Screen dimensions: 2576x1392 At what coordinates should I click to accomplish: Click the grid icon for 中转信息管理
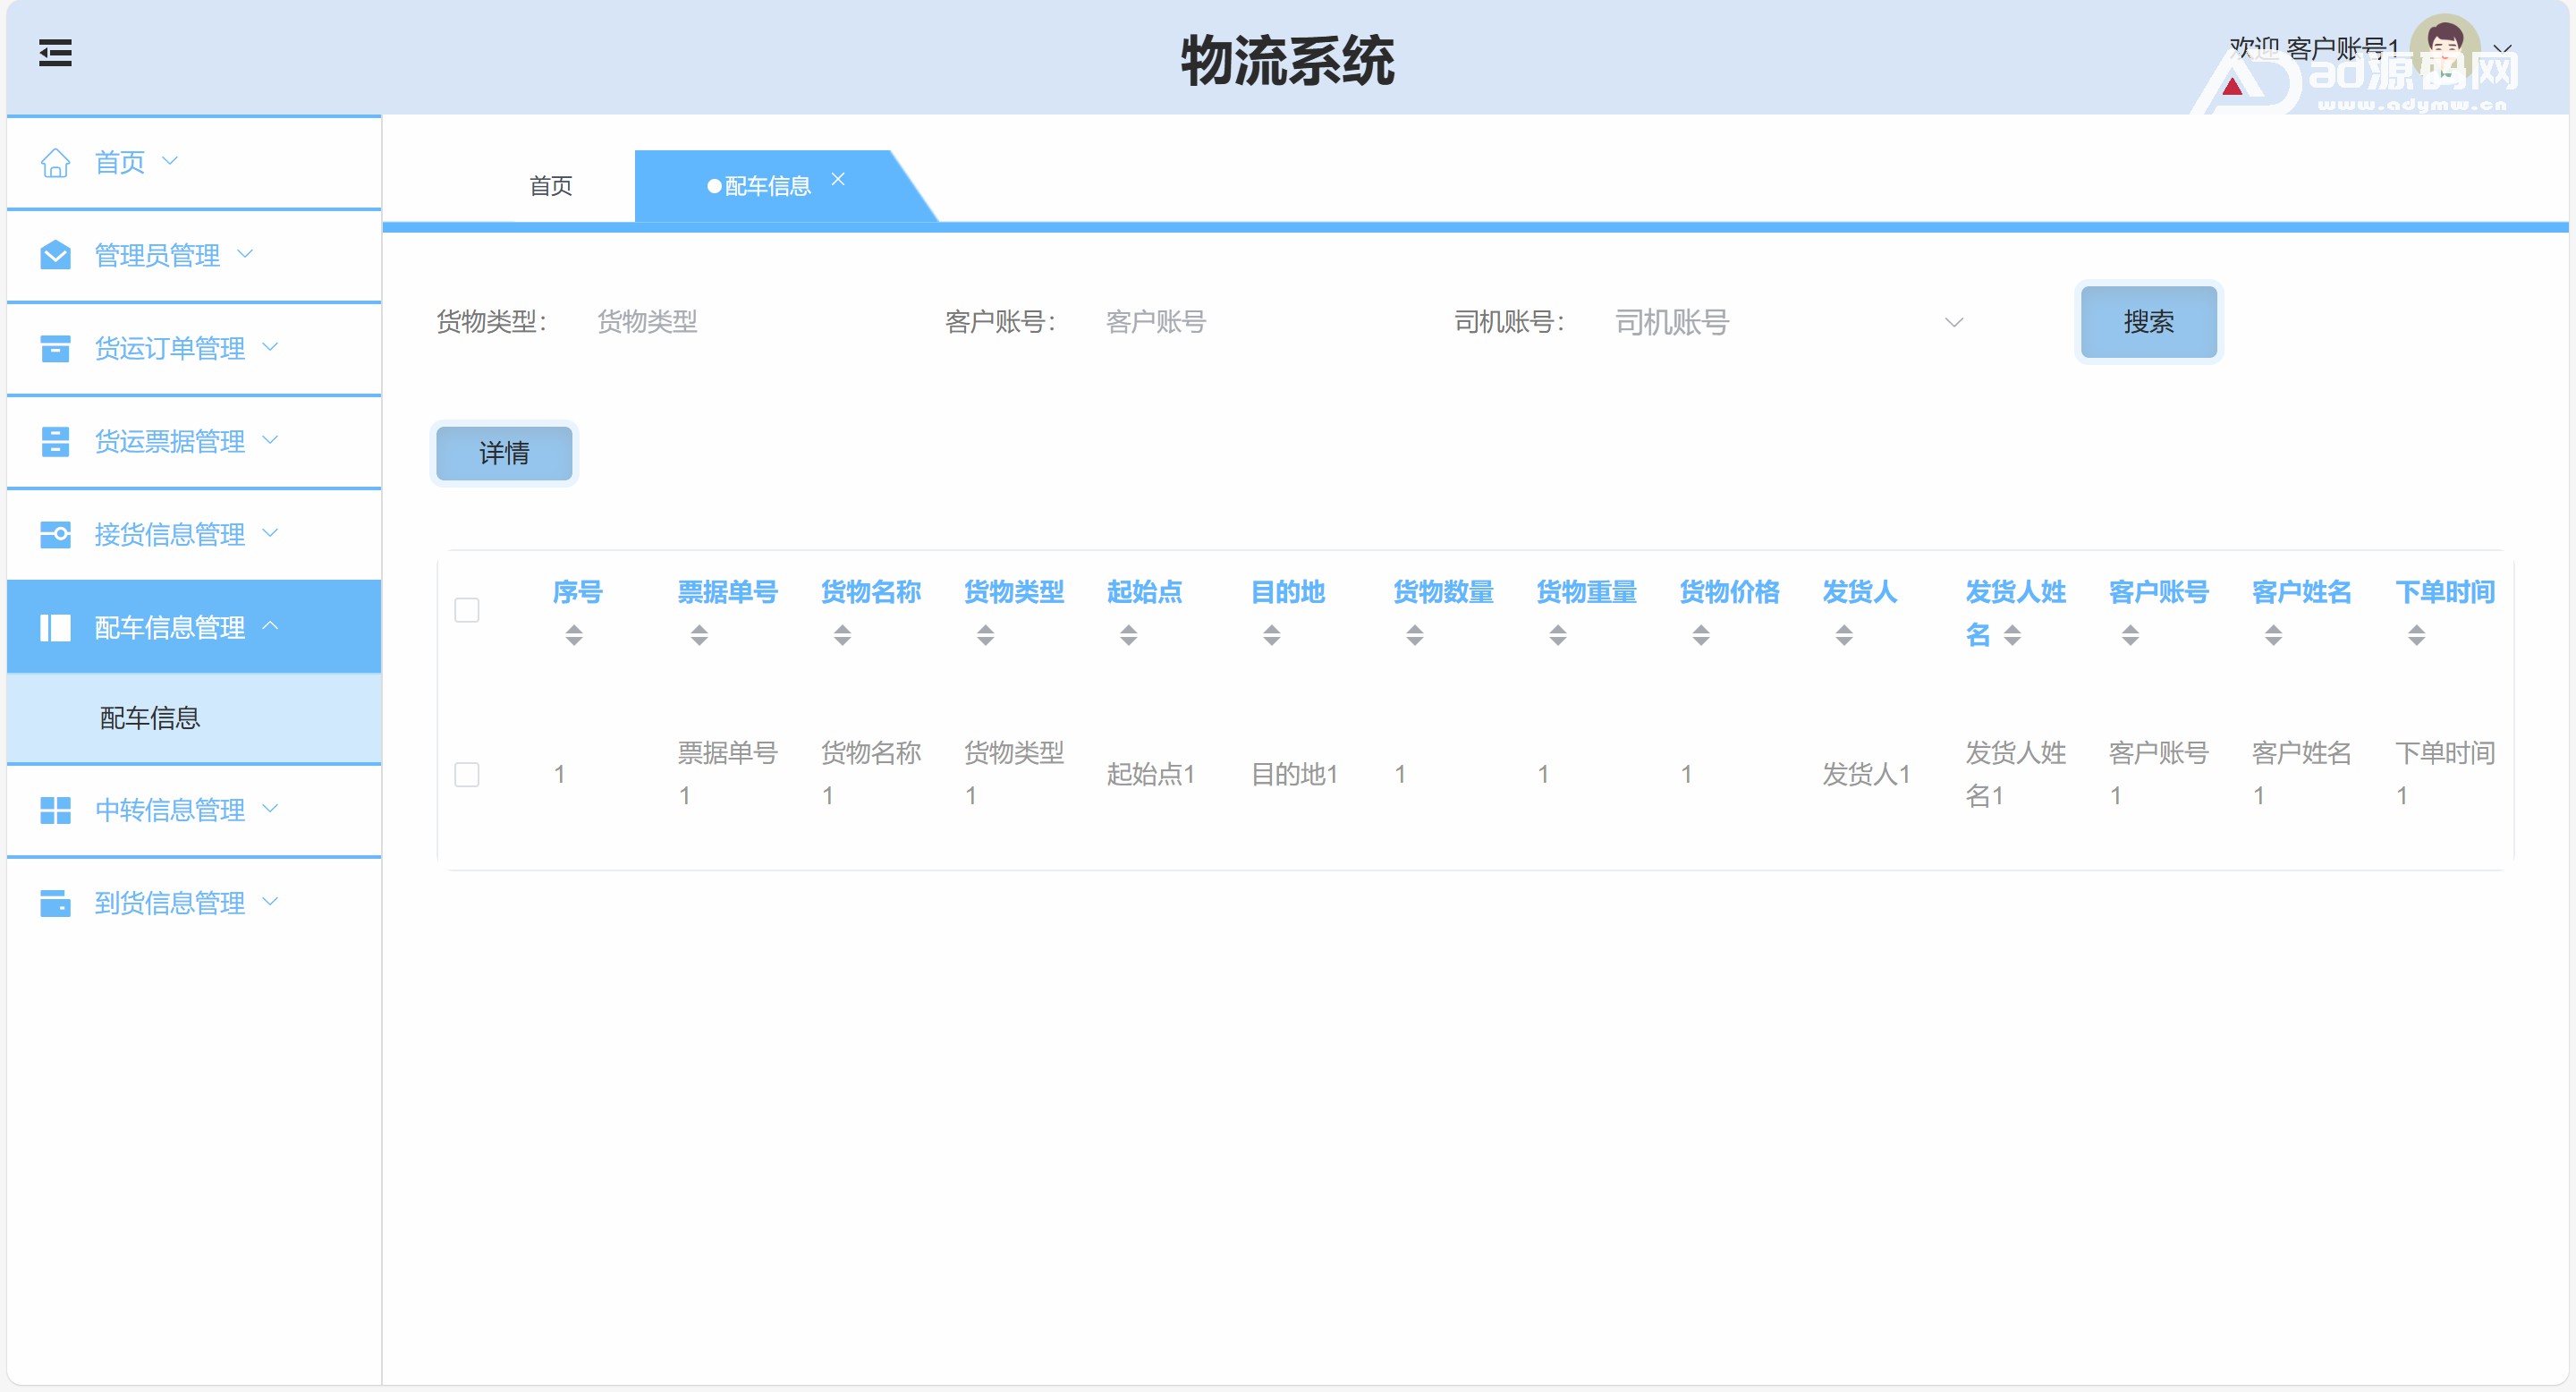pos(55,810)
